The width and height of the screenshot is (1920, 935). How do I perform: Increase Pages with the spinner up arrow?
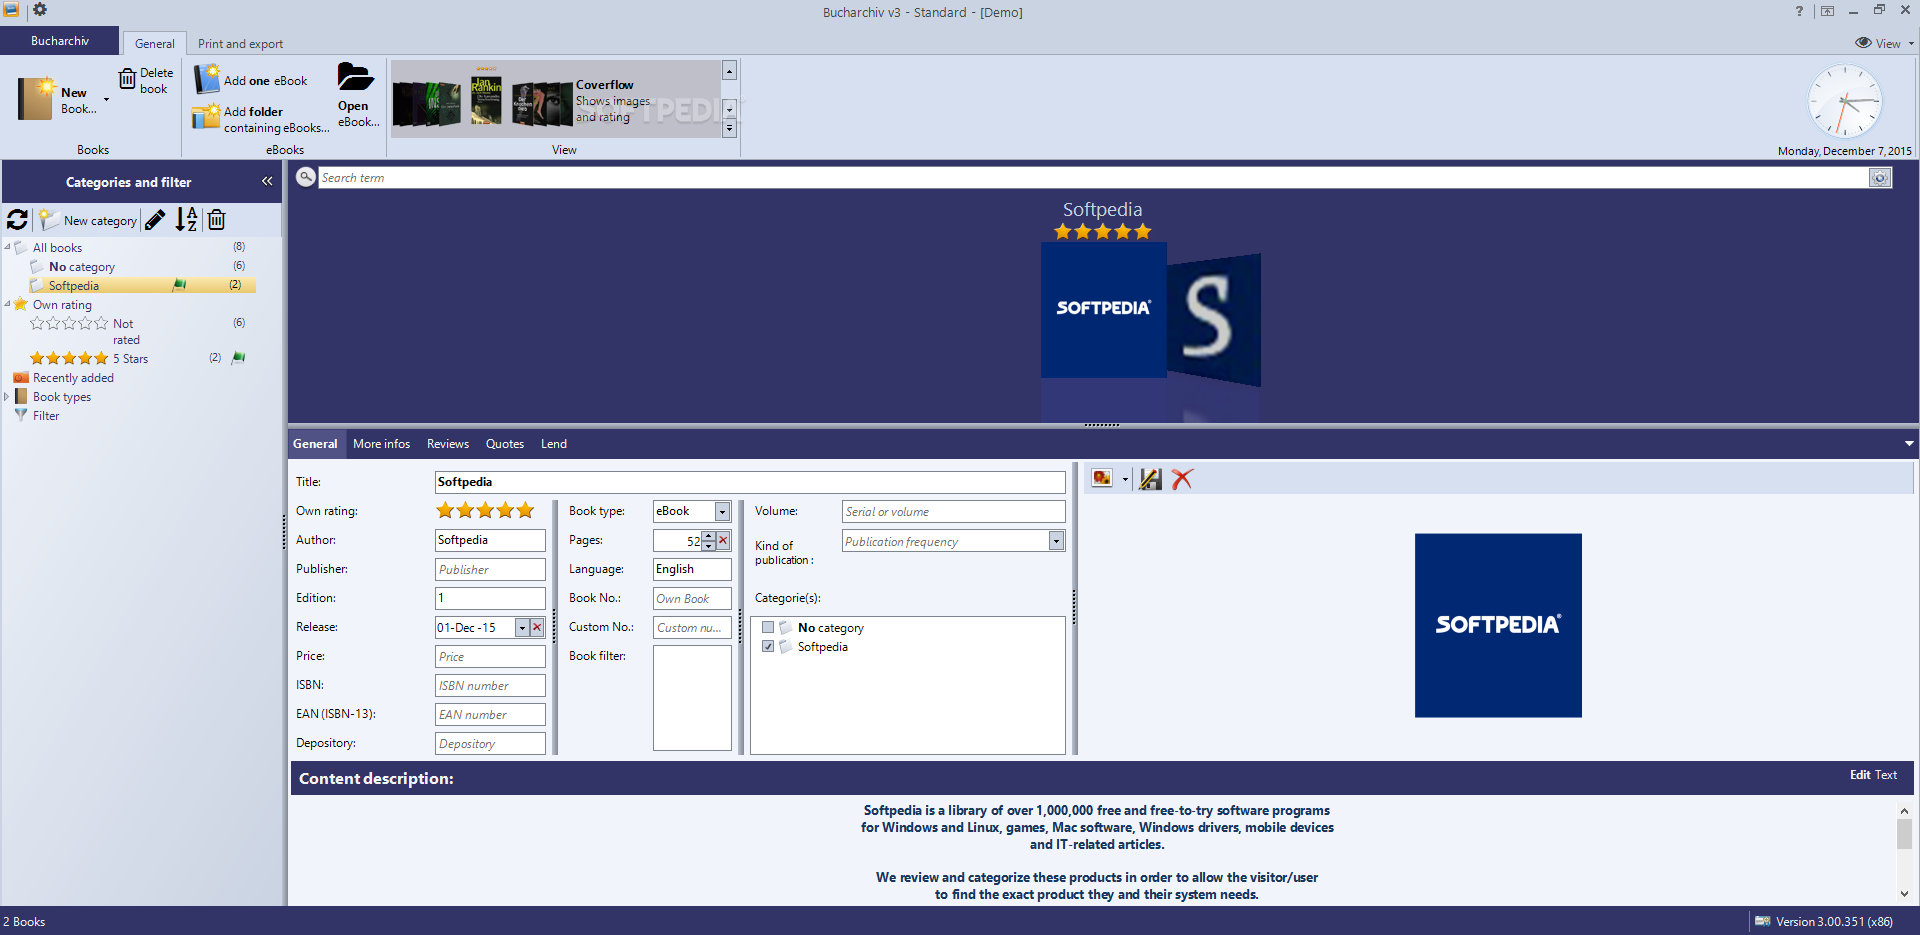[709, 536]
